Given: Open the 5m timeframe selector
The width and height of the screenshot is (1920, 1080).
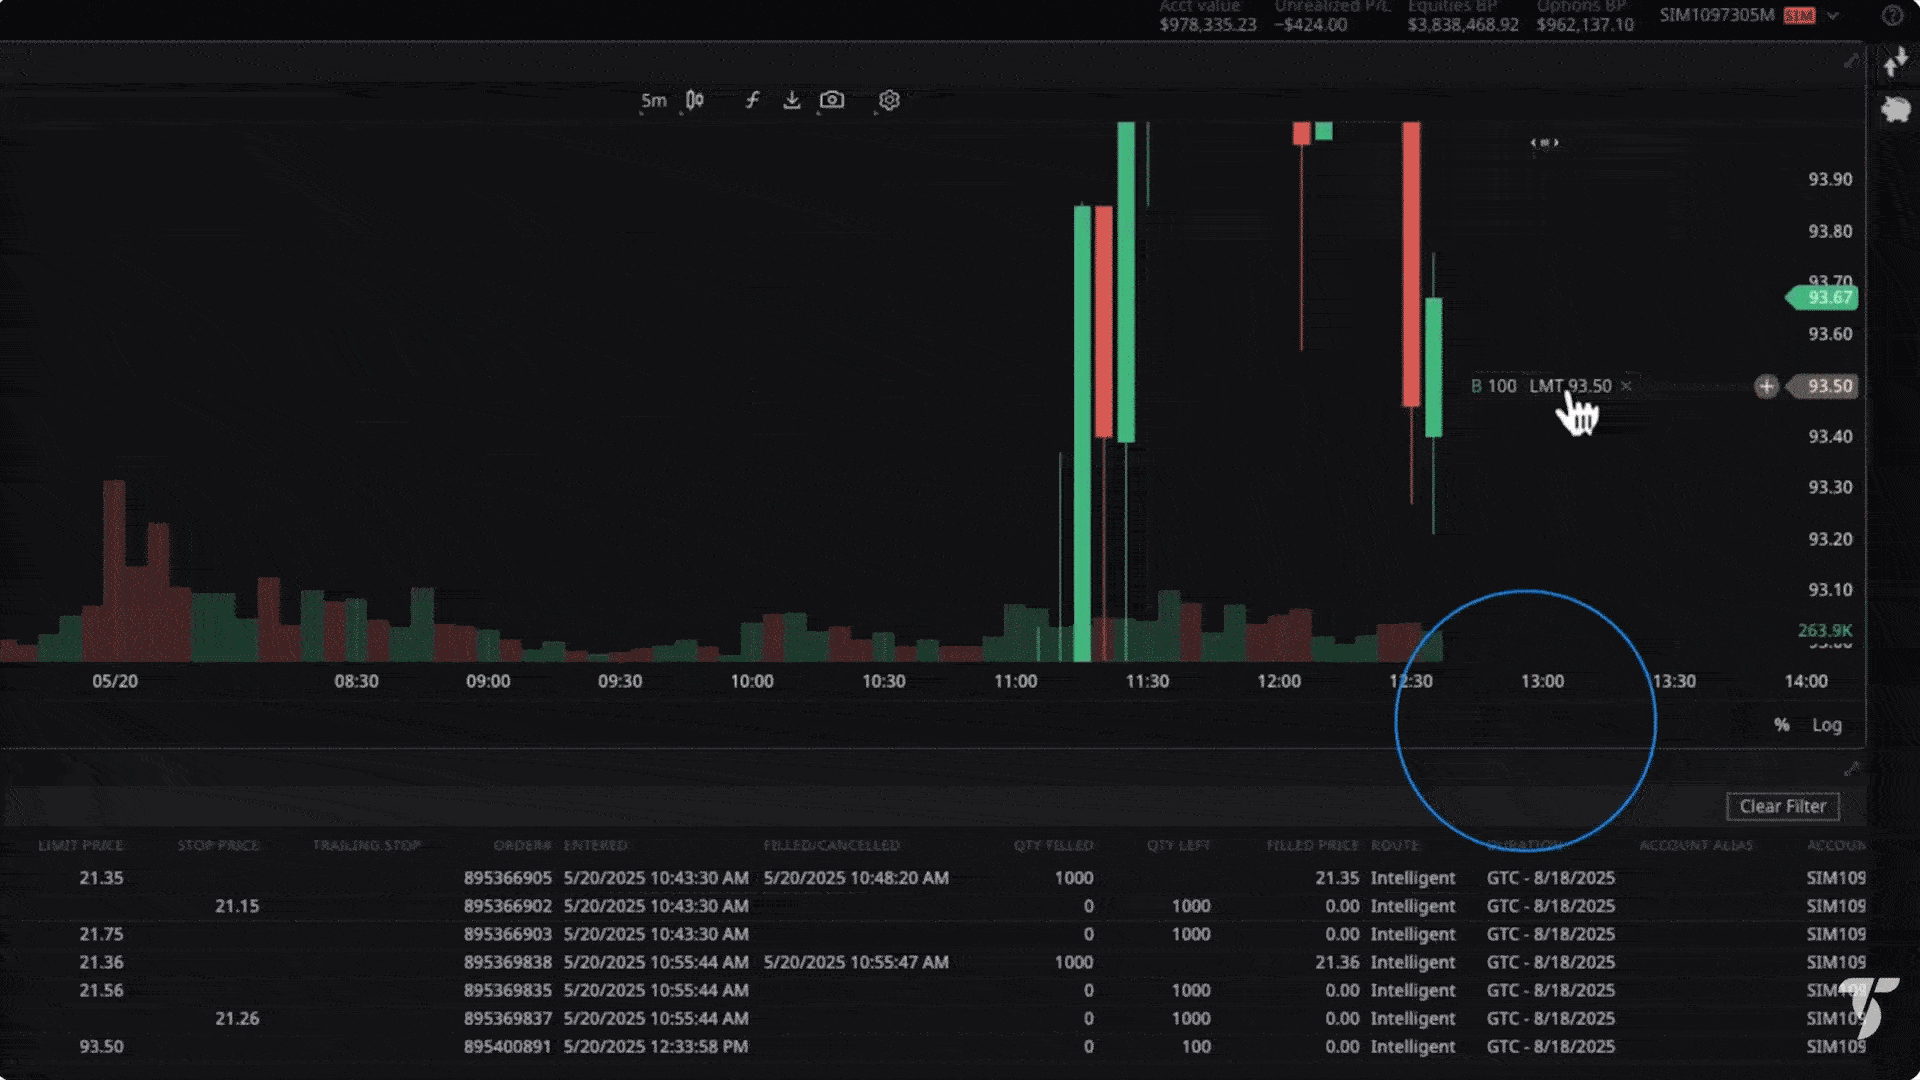Looking at the screenshot, I should [653, 100].
